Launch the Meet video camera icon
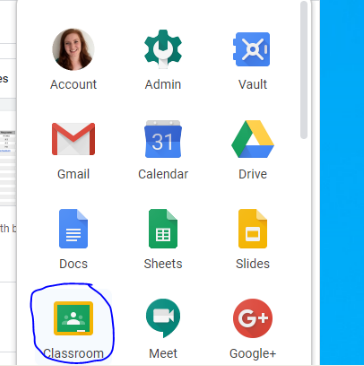 click(163, 318)
